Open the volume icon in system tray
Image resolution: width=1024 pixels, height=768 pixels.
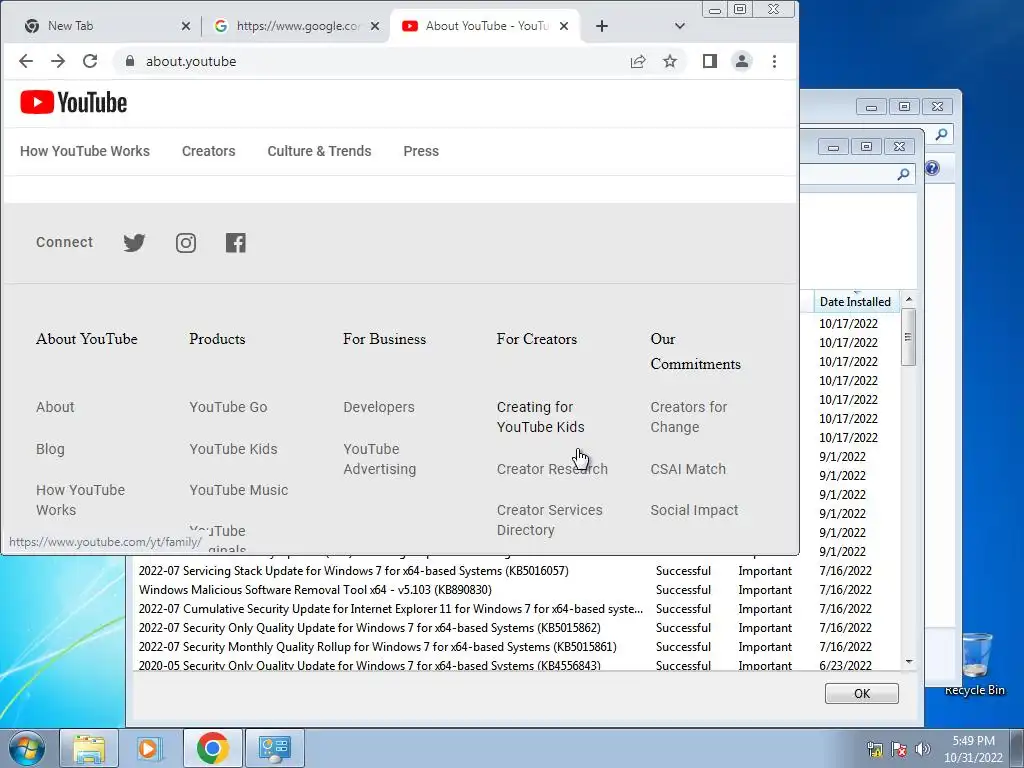point(923,749)
